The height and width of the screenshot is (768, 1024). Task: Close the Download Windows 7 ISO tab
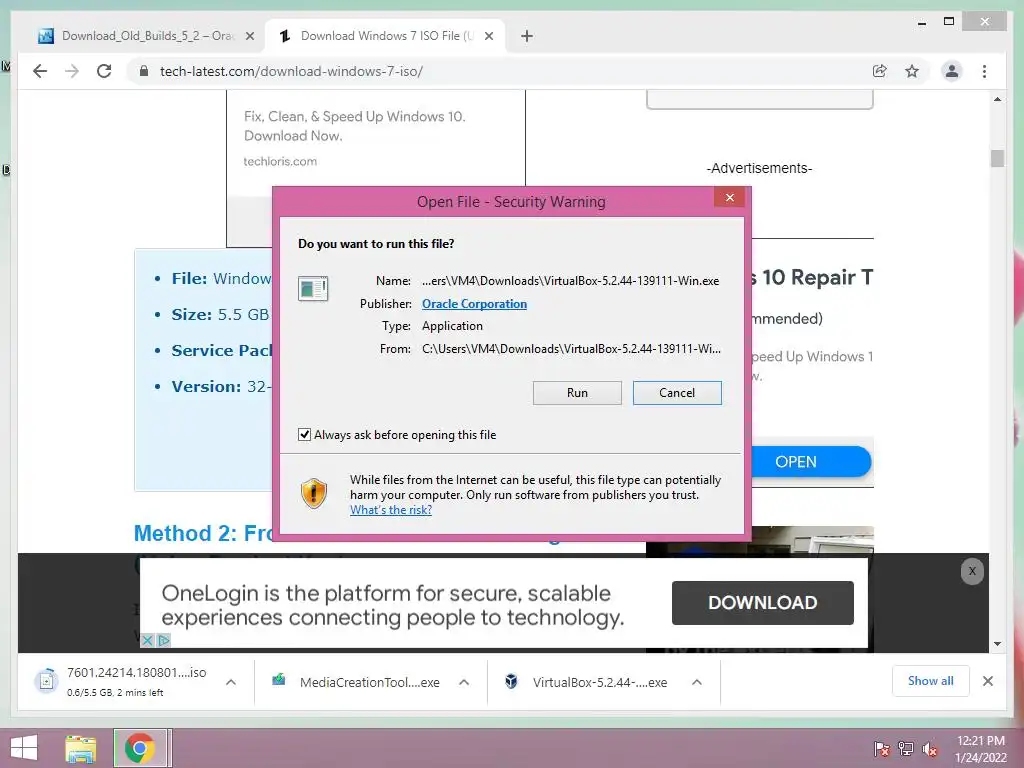click(x=488, y=37)
